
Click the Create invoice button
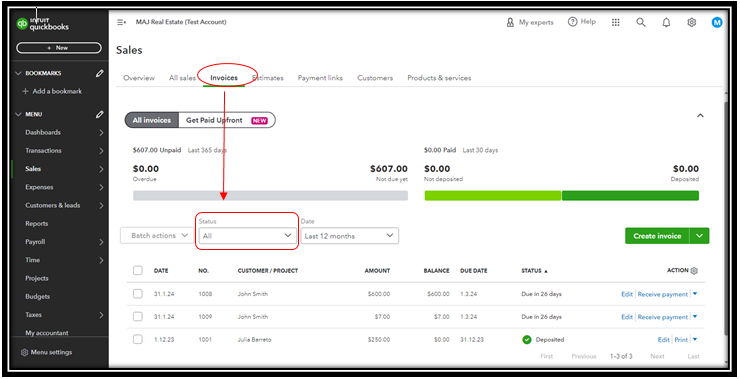[x=657, y=236]
